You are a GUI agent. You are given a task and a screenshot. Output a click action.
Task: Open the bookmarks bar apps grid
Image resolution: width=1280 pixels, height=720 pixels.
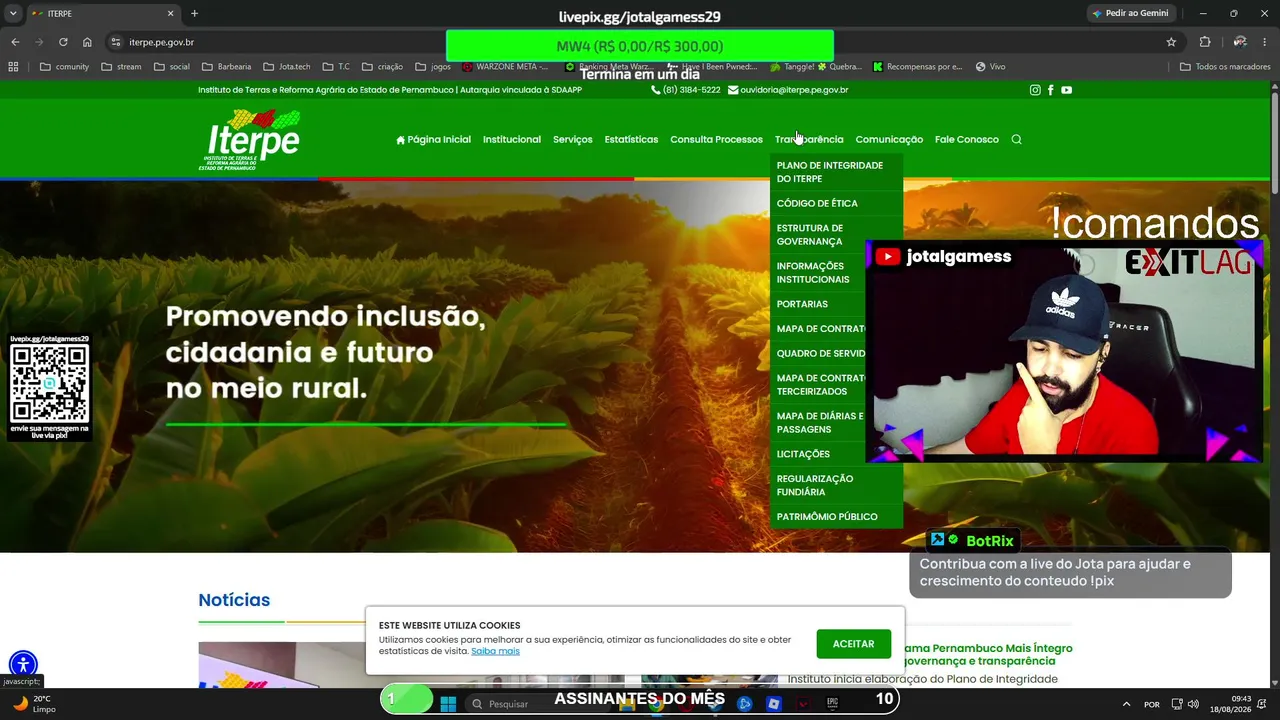tap(13, 67)
